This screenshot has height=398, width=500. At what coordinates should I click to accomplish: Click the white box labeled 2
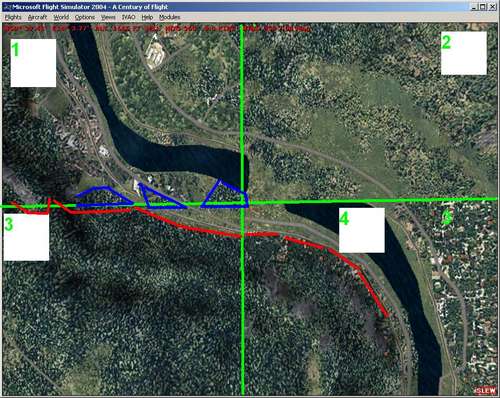[464, 53]
